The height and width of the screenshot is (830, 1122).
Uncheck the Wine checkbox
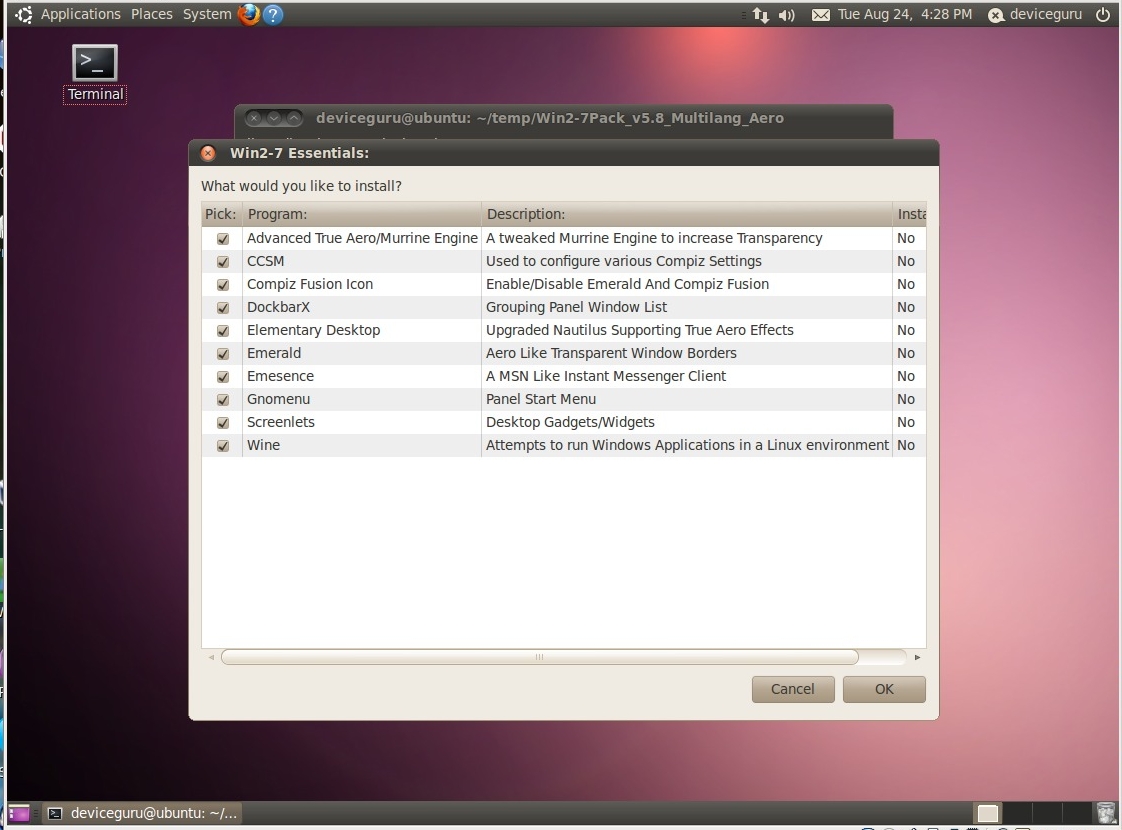[223, 446]
